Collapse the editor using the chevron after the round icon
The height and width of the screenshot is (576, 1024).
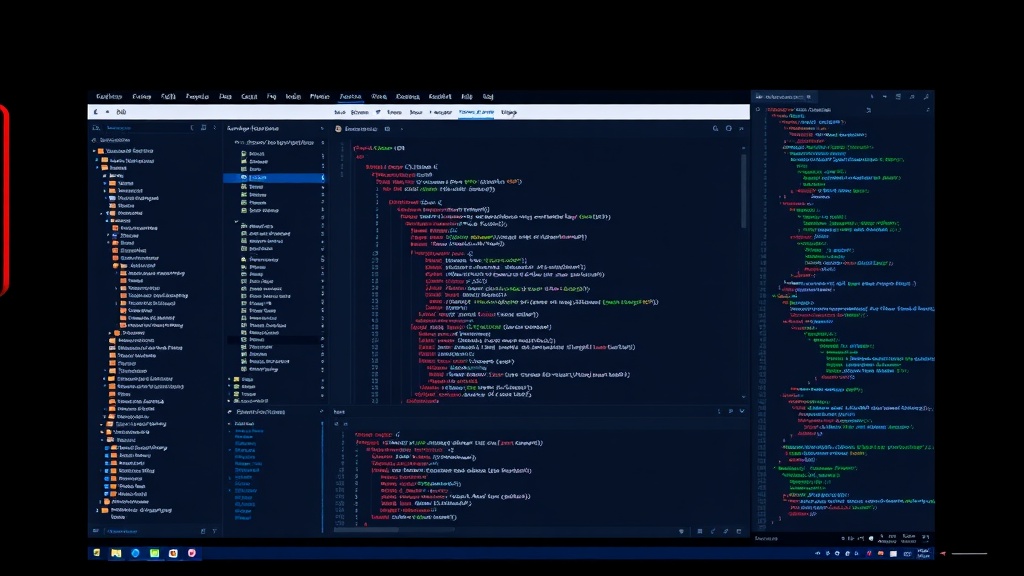click(x=741, y=129)
